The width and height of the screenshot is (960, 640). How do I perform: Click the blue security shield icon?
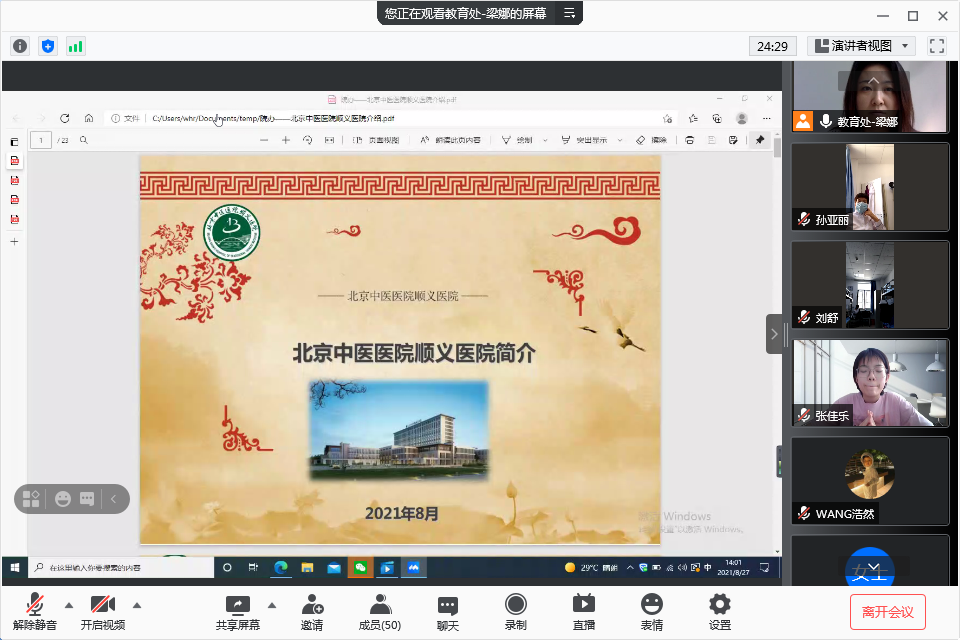[x=48, y=46]
